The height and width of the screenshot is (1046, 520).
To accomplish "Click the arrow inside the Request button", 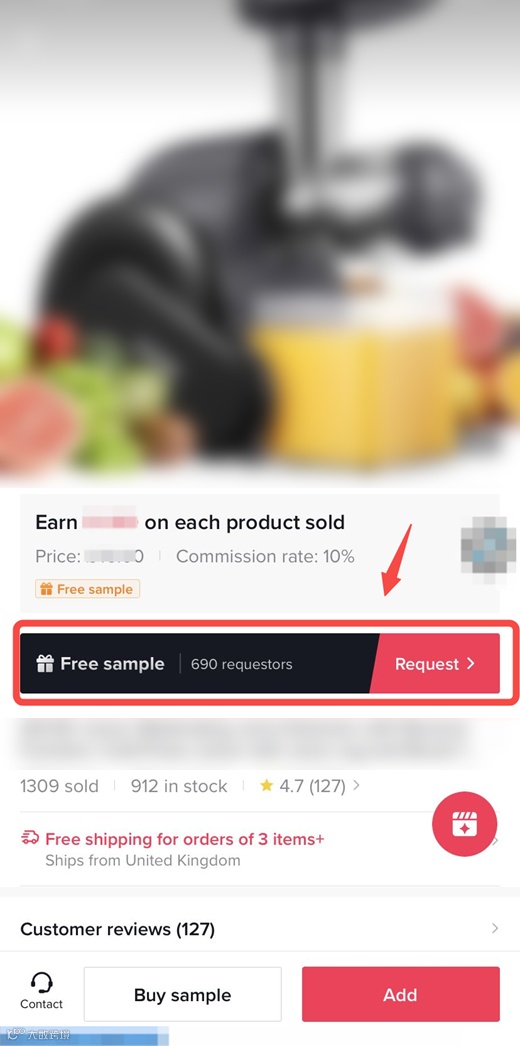I will pyautogui.click(x=471, y=663).
